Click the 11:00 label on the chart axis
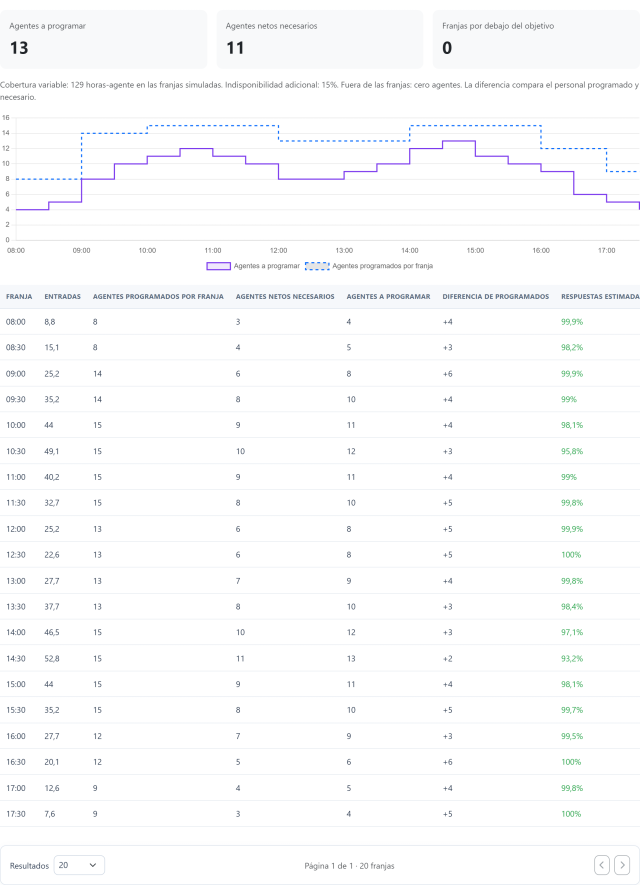640x885 pixels. point(213,250)
